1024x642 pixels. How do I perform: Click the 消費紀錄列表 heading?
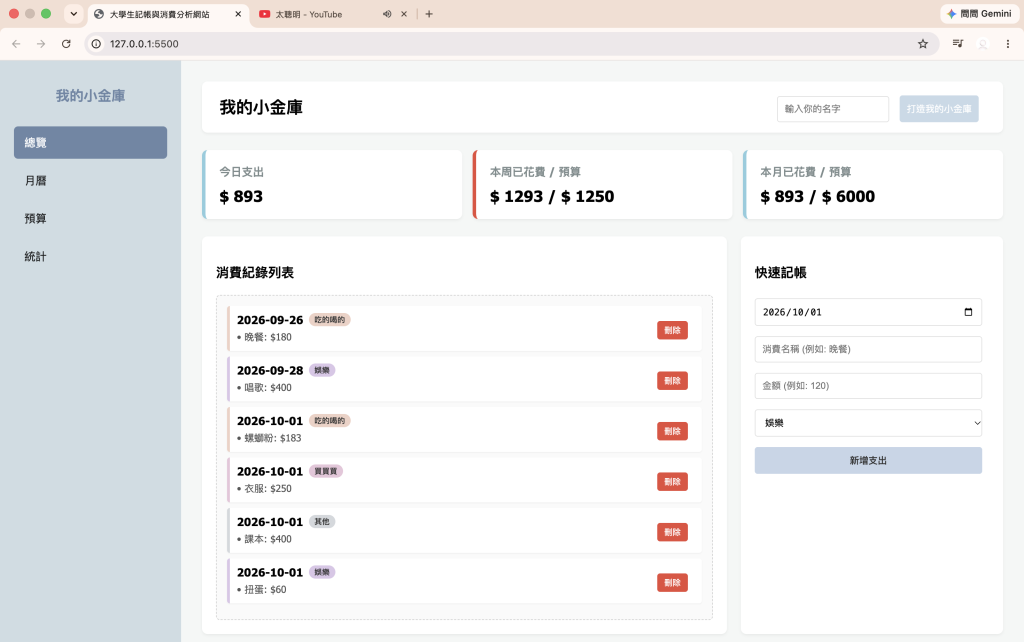pyautogui.click(x=255, y=272)
